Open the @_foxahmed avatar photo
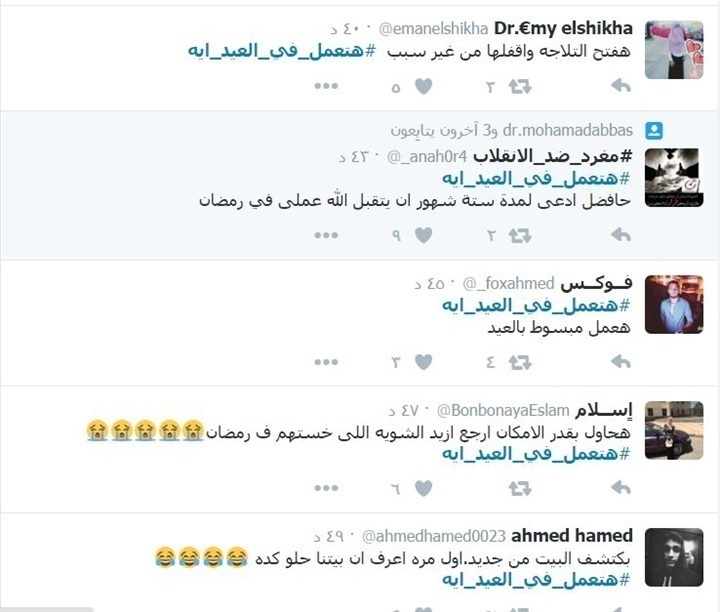The height and width of the screenshot is (612, 720). pyautogui.click(x=674, y=304)
